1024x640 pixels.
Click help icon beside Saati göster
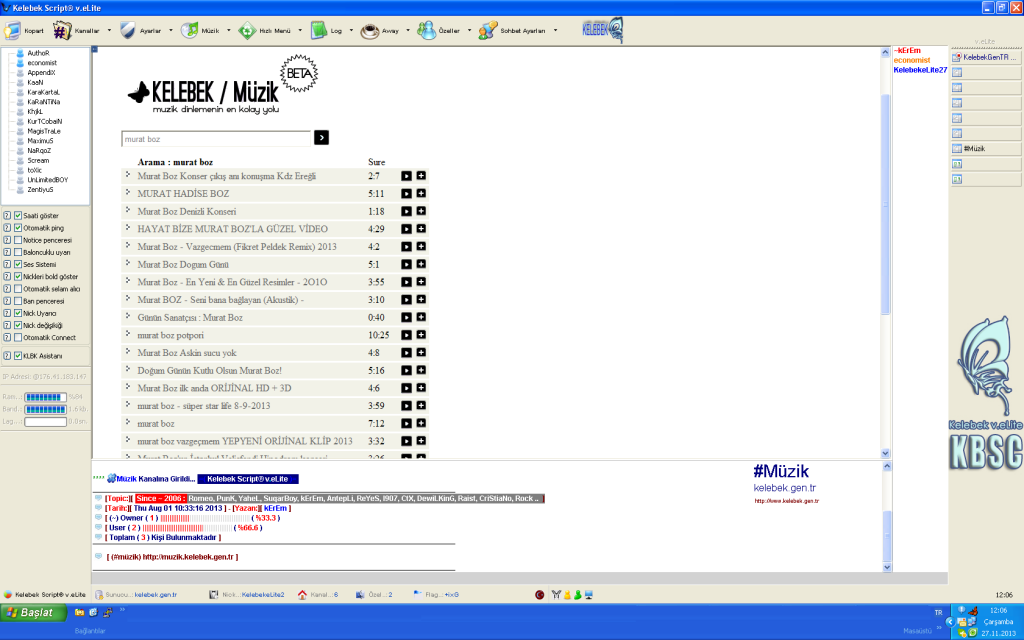[7, 216]
